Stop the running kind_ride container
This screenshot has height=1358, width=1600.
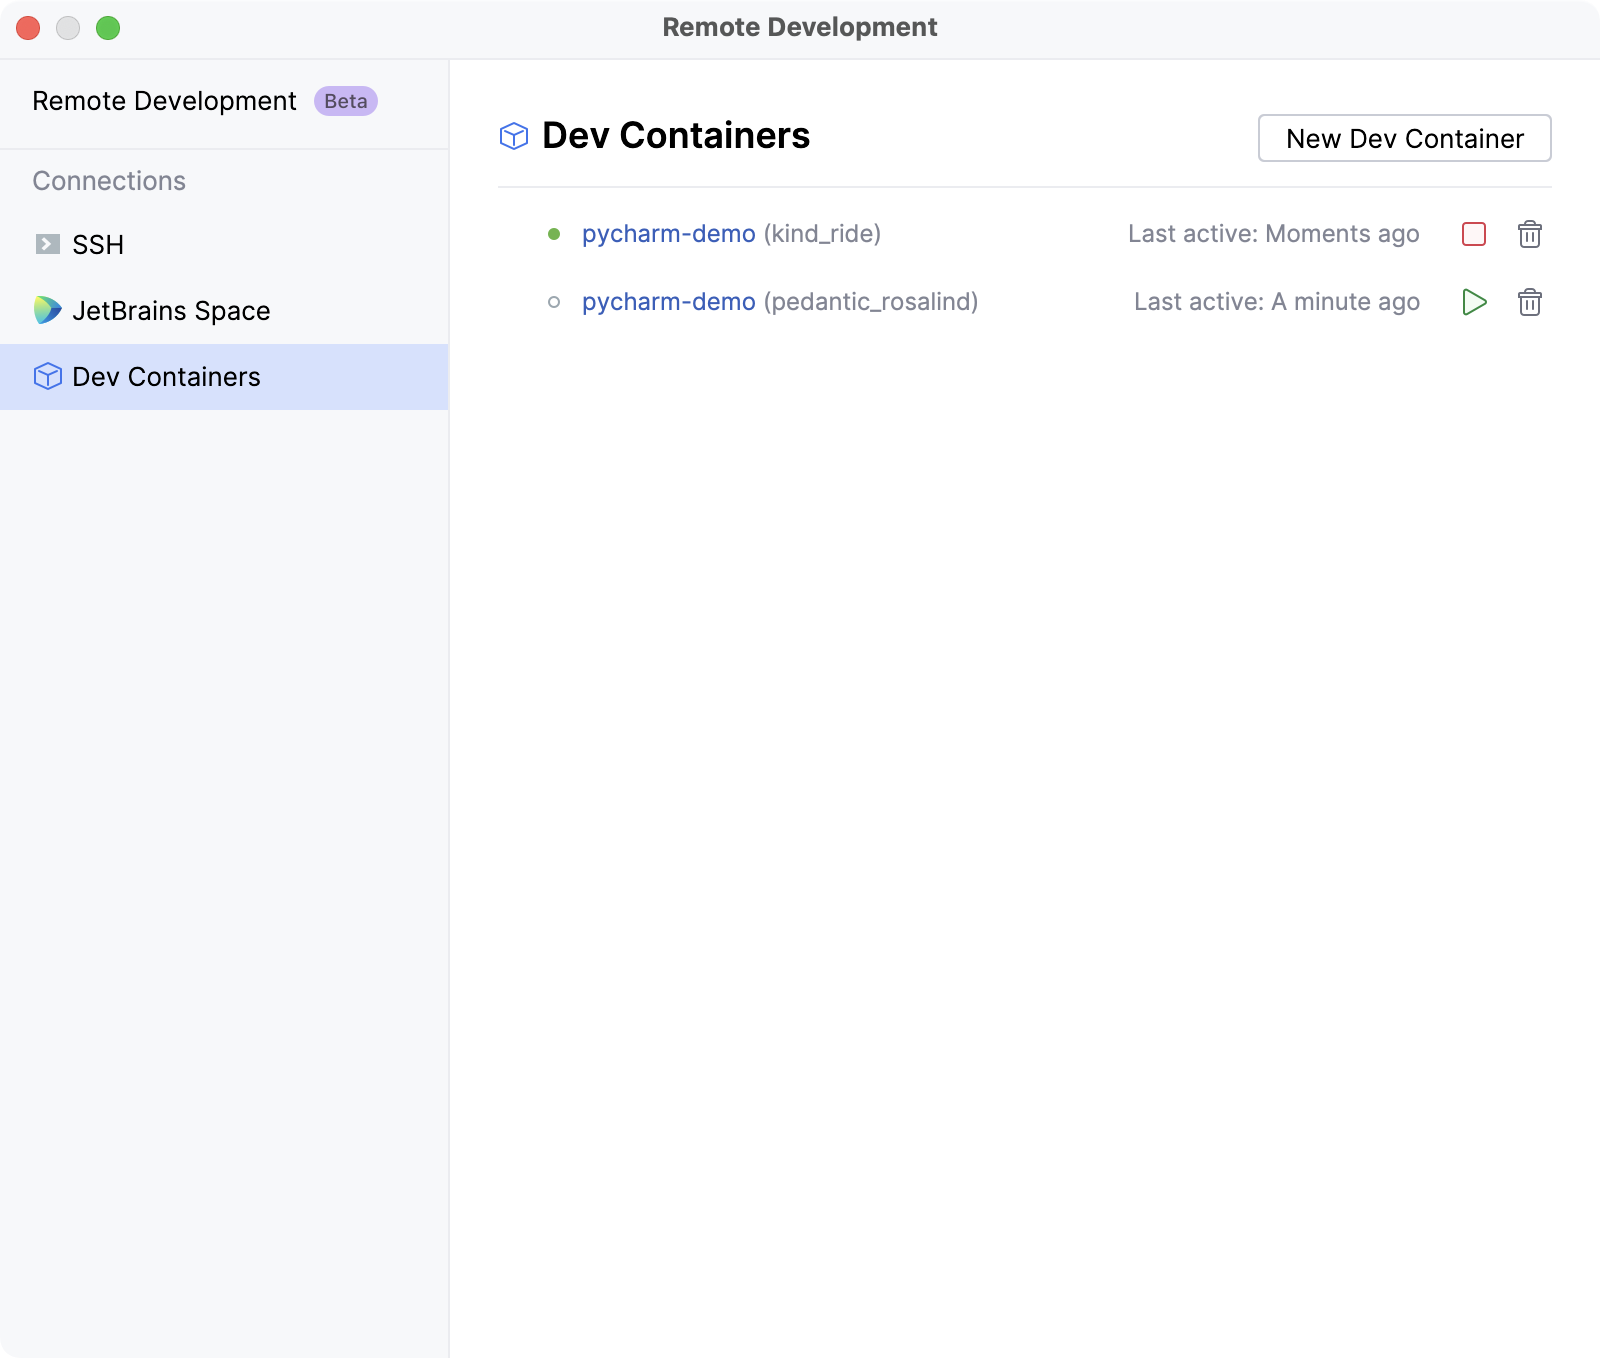pos(1474,234)
